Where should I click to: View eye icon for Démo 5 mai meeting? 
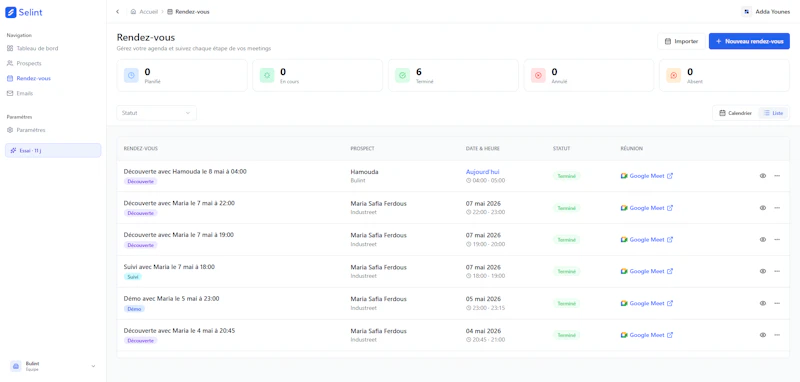point(763,303)
